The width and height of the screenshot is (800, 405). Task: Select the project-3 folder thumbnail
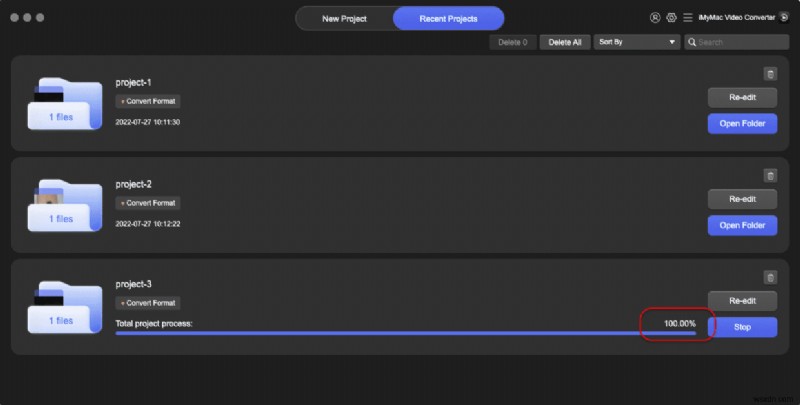point(65,307)
